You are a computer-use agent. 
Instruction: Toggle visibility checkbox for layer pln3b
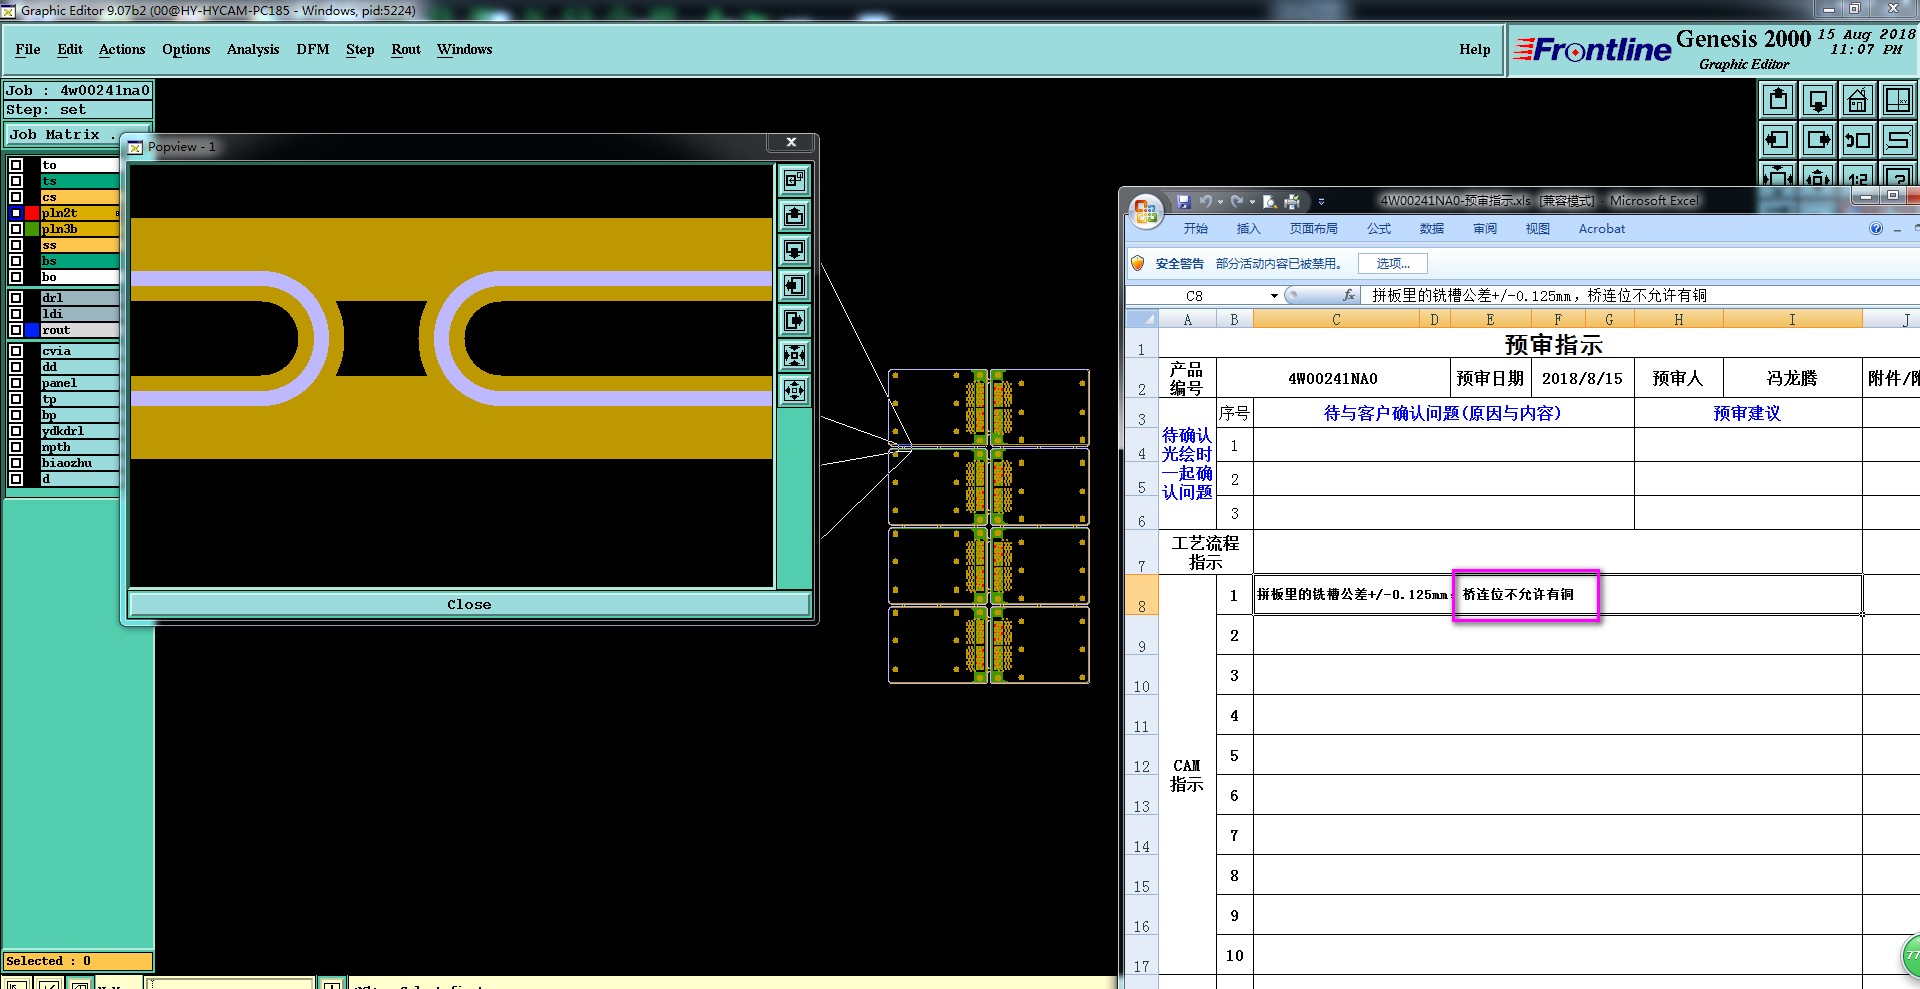[x=16, y=229]
